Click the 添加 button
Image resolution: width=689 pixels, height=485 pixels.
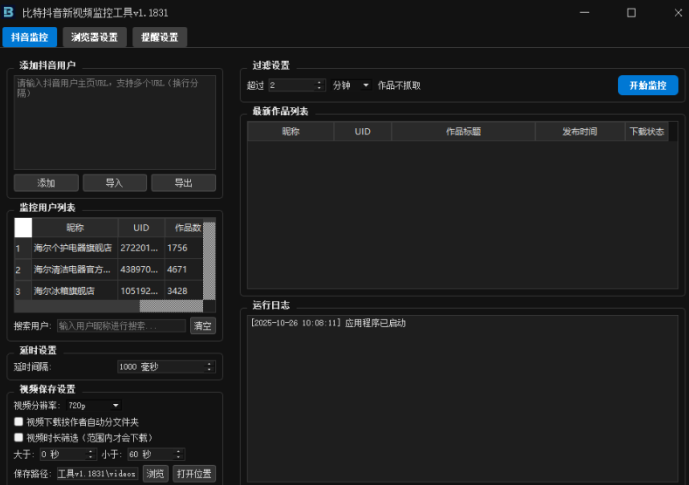[x=46, y=183]
